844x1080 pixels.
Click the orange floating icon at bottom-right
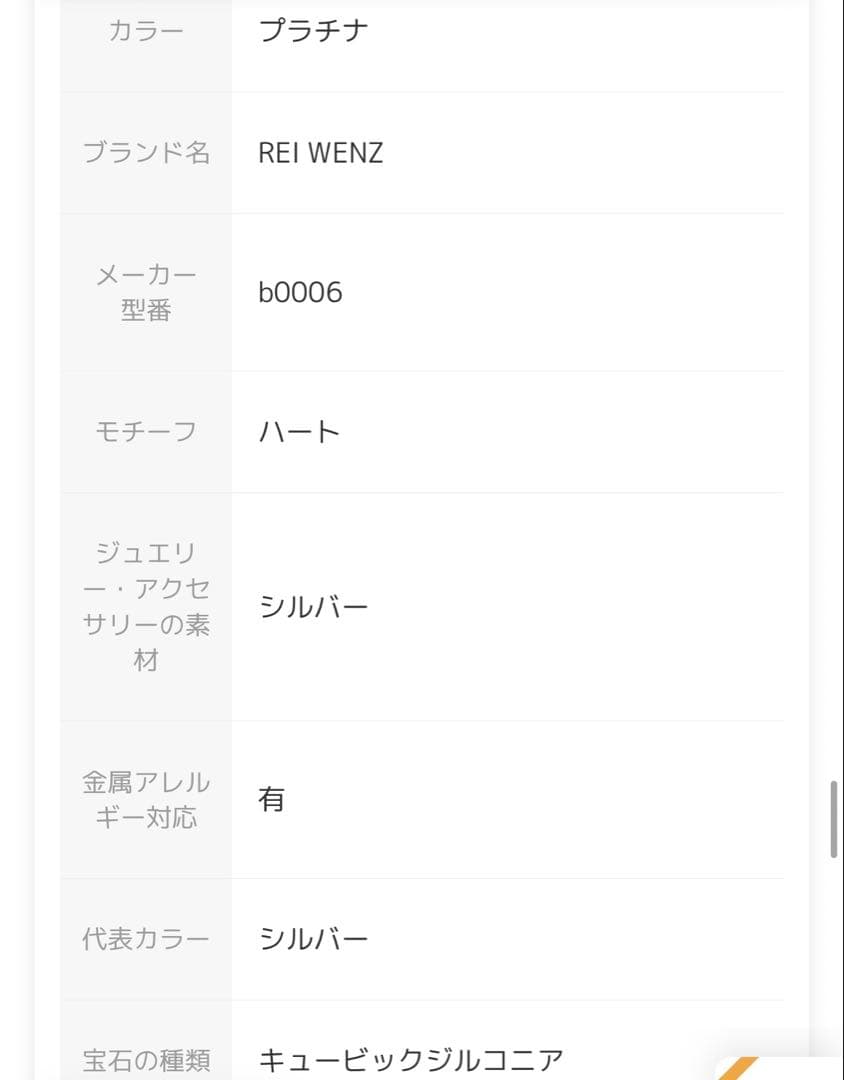click(x=738, y=1067)
